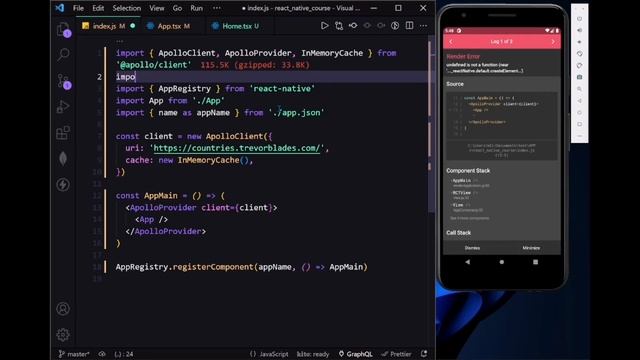
Task: Open the Search view in activity bar
Action: pyautogui.click(x=63, y=54)
